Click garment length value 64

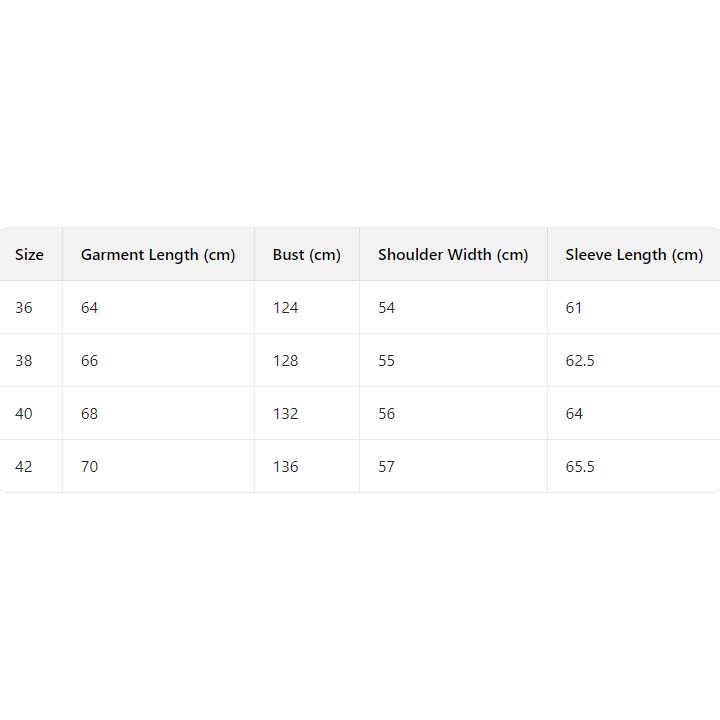(90, 308)
